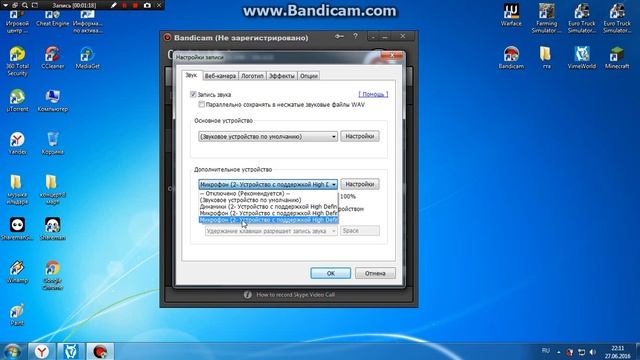Viewport: 640px width, 360px height.
Task: Open the Winamp desktop shortcut
Action: [x=17, y=272]
